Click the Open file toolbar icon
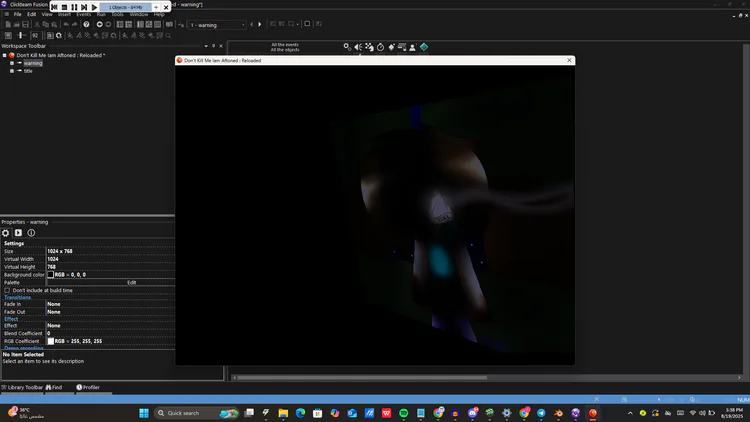 pyautogui.click(x=17, y=24)
